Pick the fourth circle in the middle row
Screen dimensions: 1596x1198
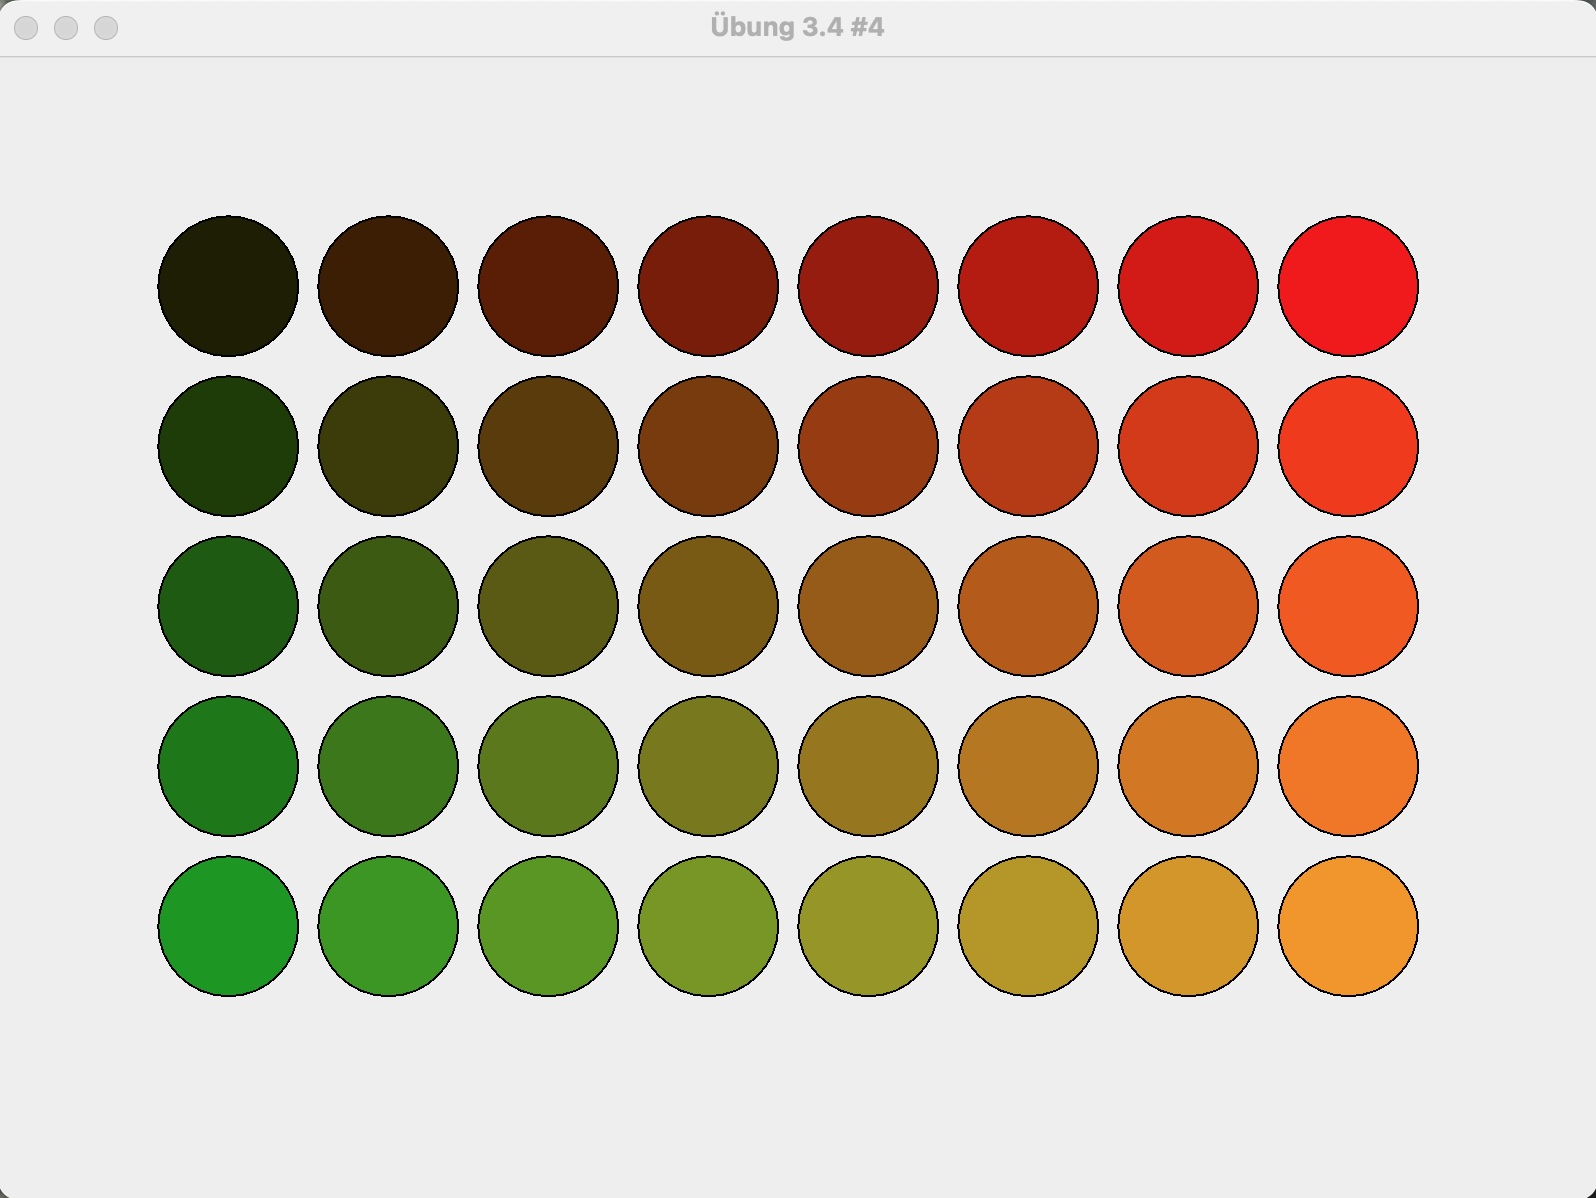pos(708,606)
